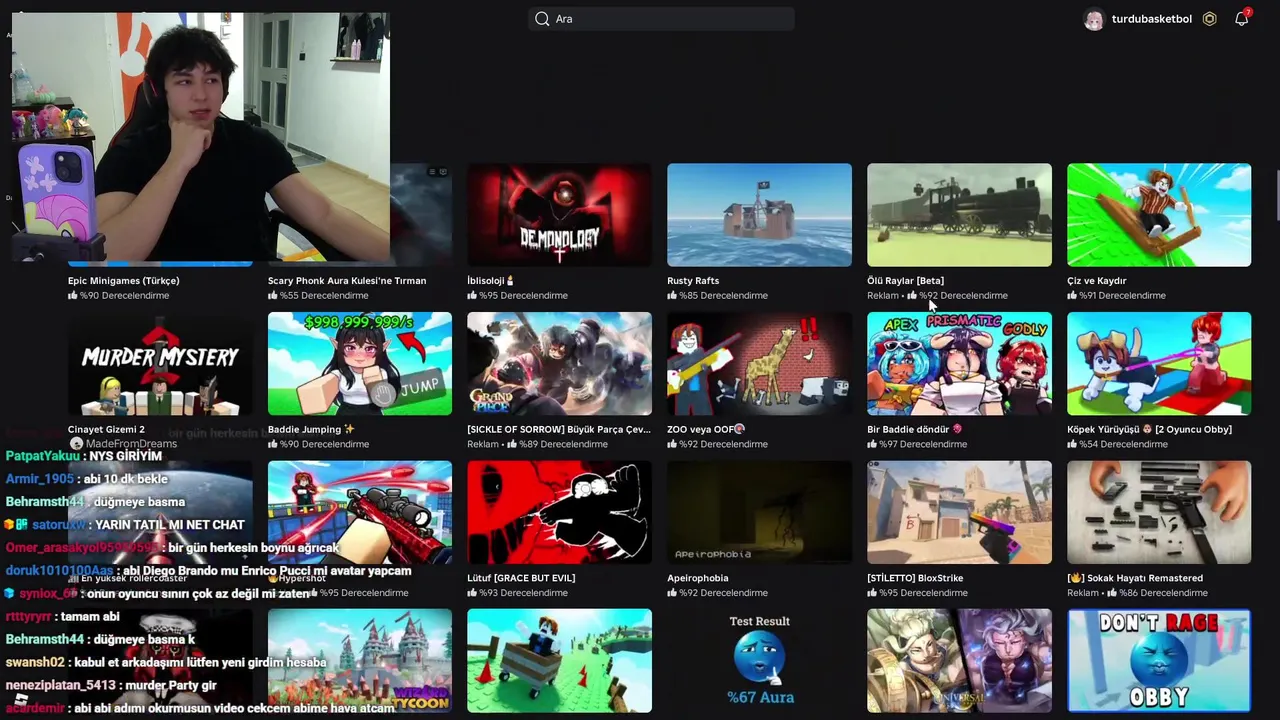
Task: Click the page vertical scrollbar
Action: tap(1276, 195)
